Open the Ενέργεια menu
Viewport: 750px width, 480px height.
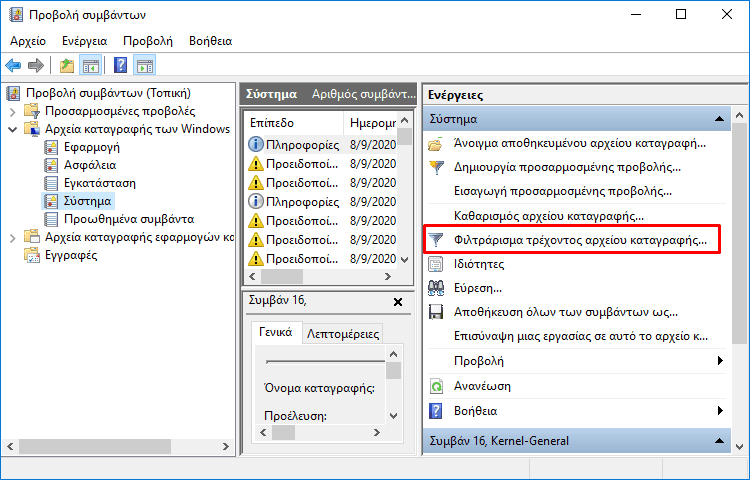point(85,41)
